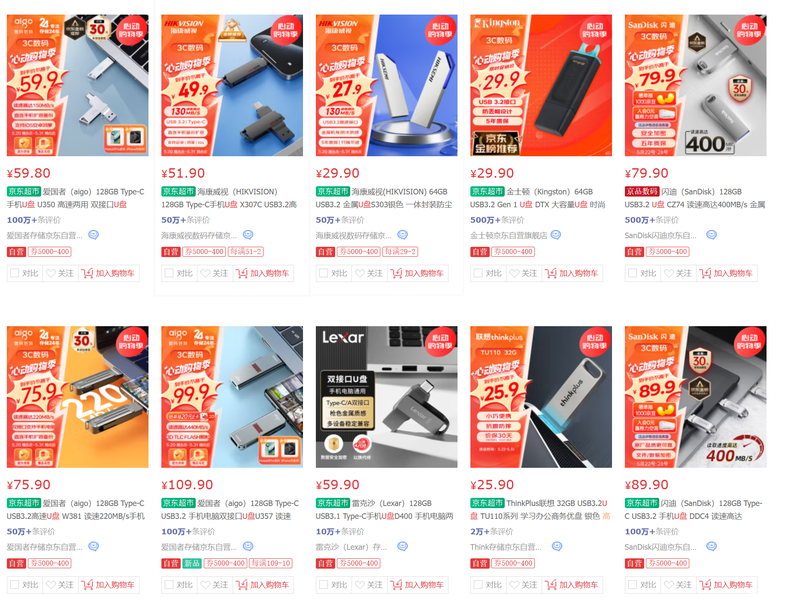Check compare box for SanDisk ¥89.90 drive
This screenshot has height=609, width=800.
(x=633, y=585)
